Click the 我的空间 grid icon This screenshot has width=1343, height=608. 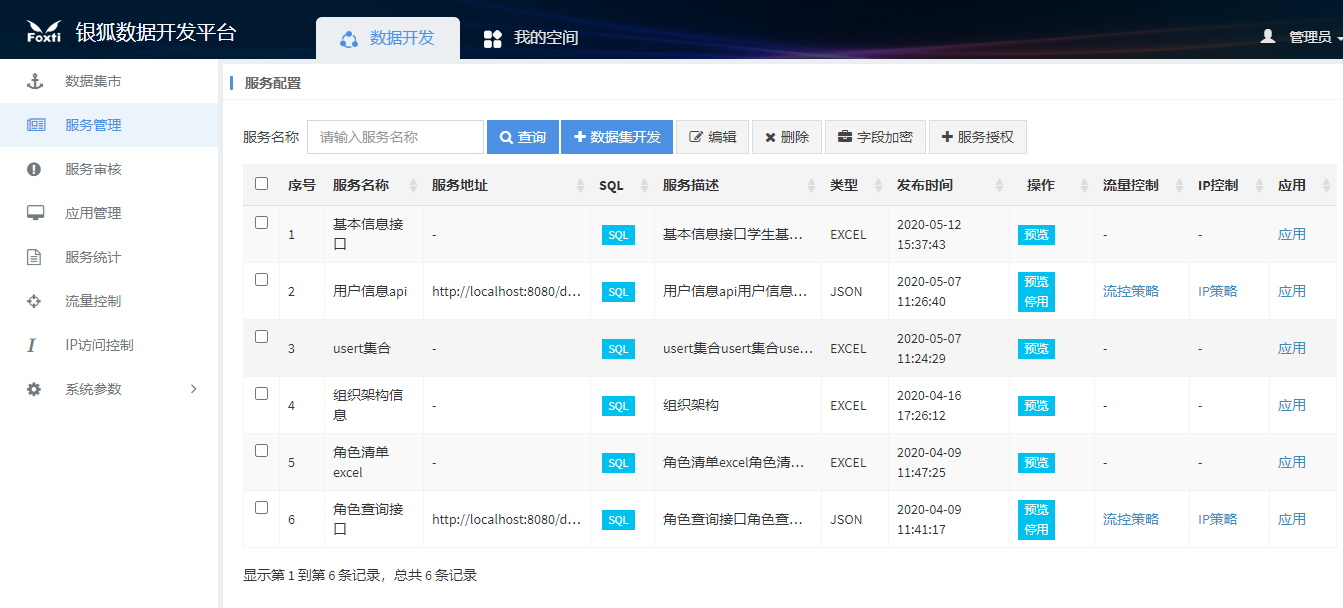492,38
